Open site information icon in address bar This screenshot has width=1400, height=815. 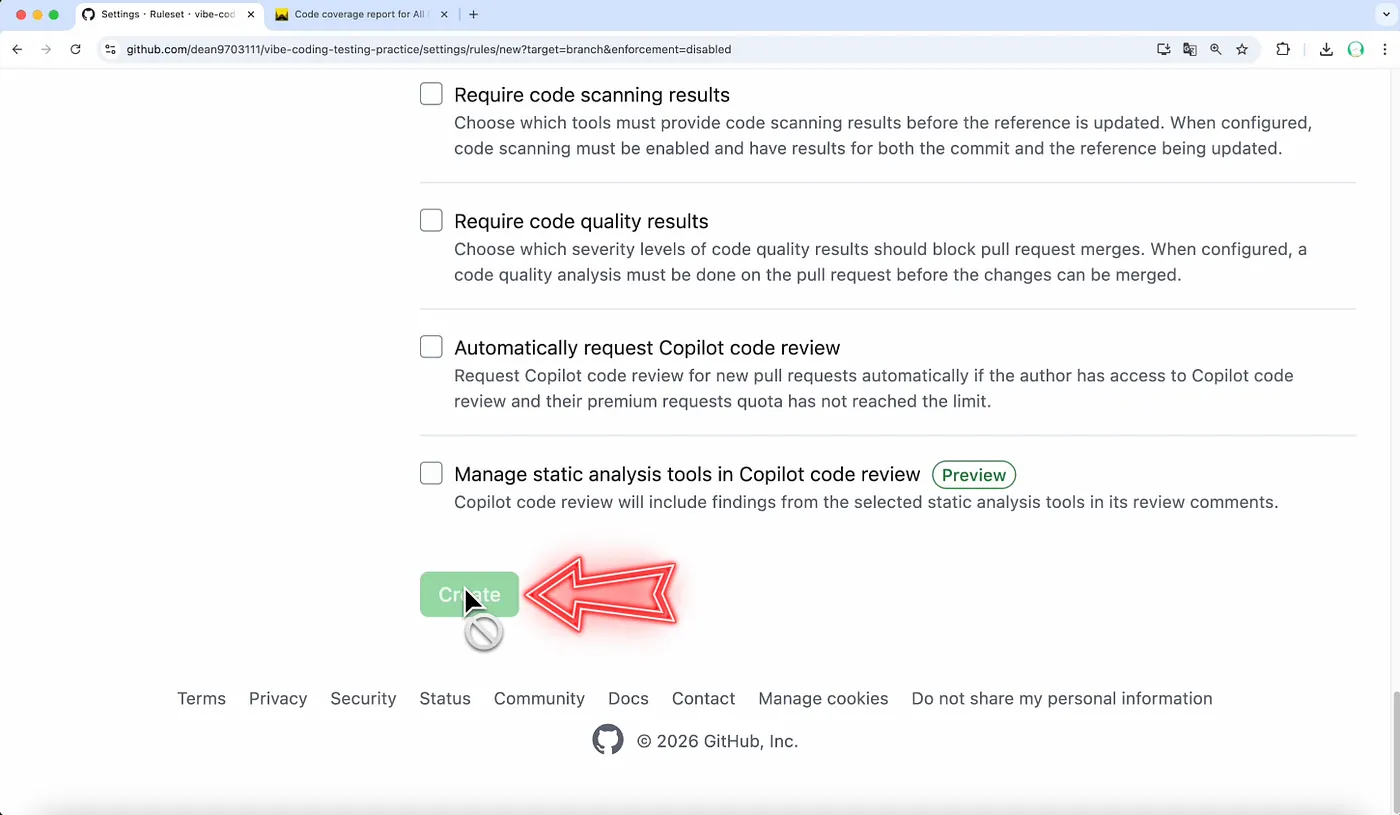[110, 49]
